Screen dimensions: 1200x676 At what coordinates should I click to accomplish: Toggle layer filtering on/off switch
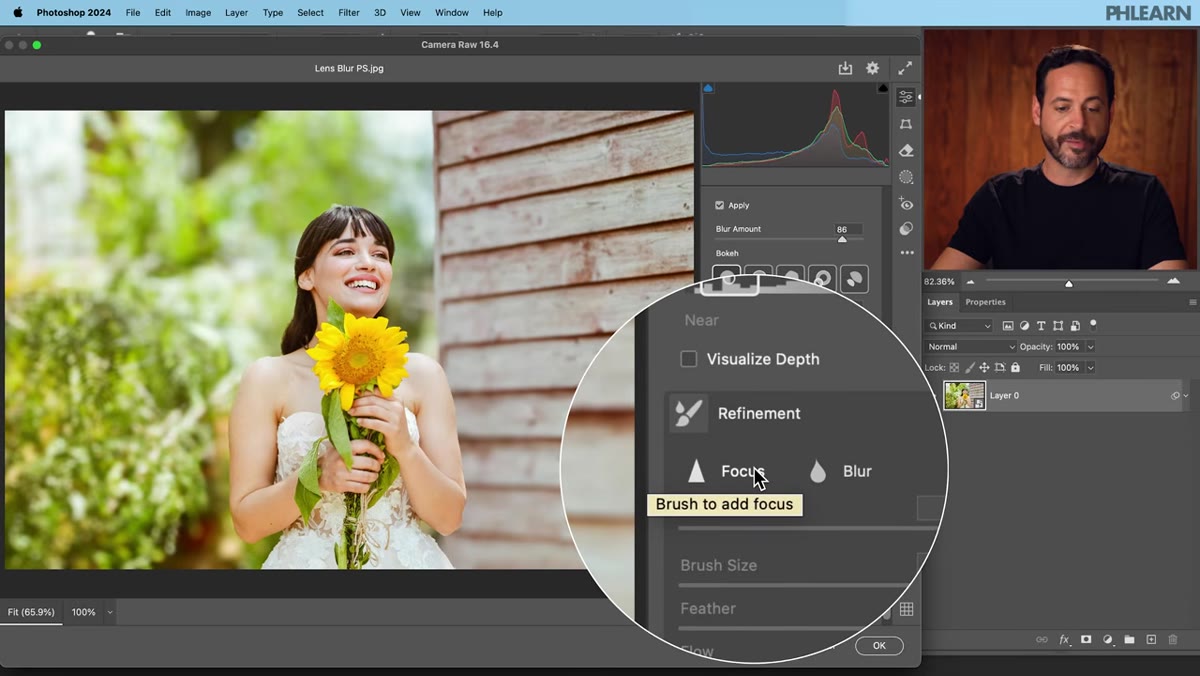[x=1093, y=324]
